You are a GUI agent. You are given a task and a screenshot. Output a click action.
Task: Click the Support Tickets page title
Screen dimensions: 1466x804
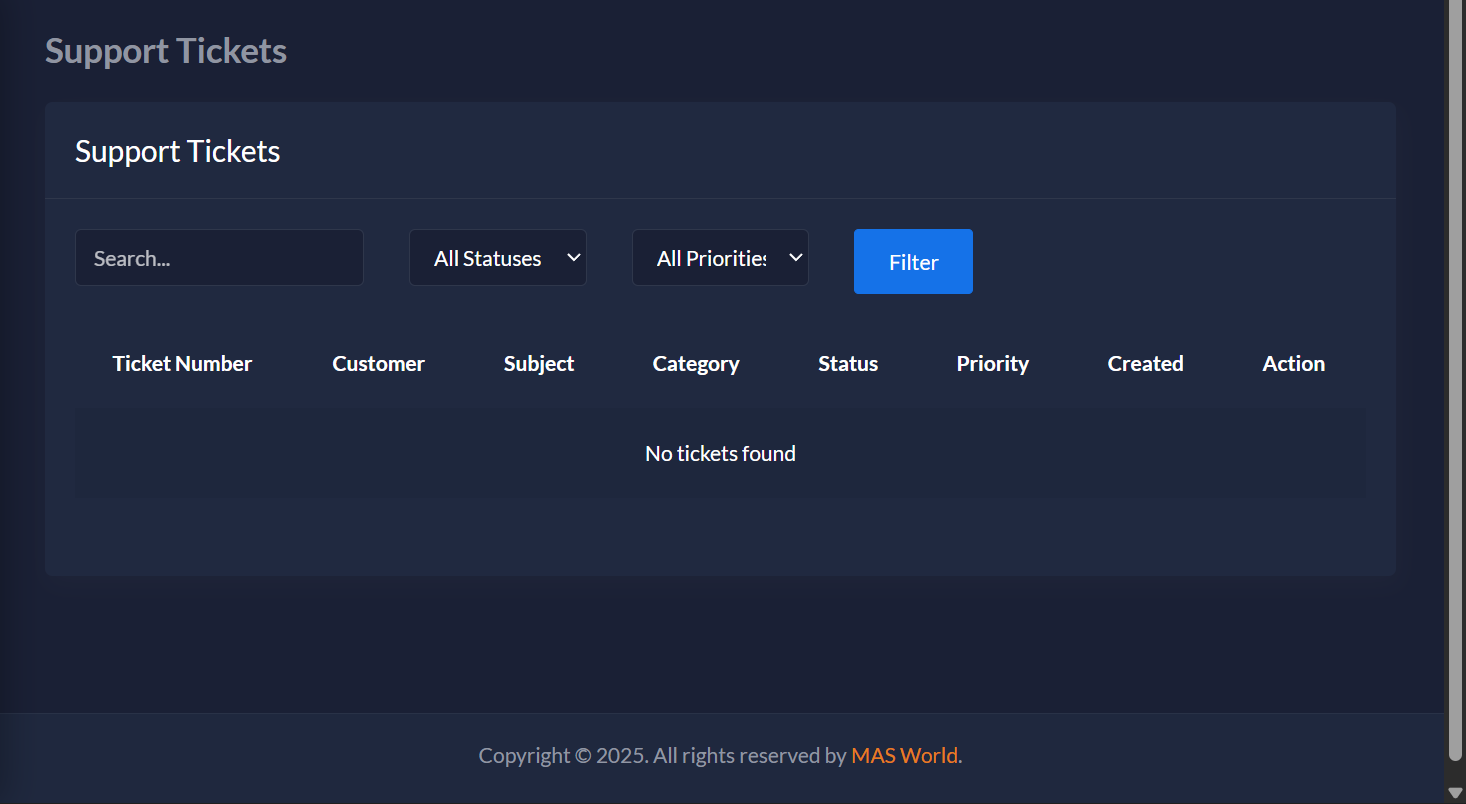[x=165, y=50]
